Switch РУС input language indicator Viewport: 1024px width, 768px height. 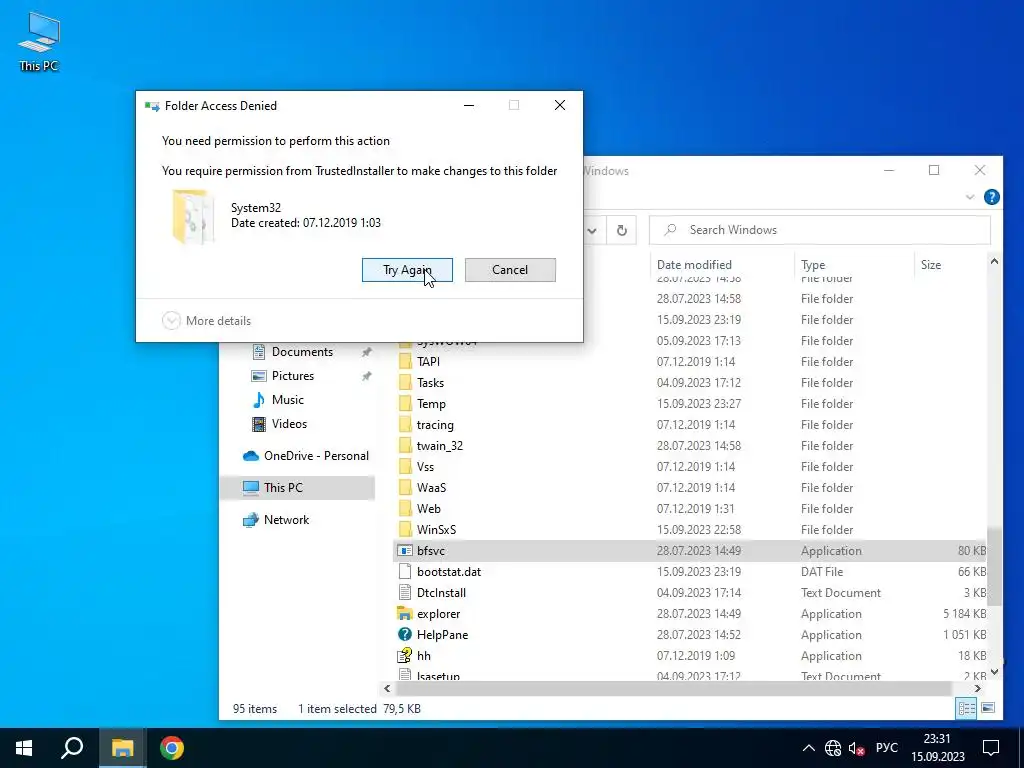click(x=887, y=748)
